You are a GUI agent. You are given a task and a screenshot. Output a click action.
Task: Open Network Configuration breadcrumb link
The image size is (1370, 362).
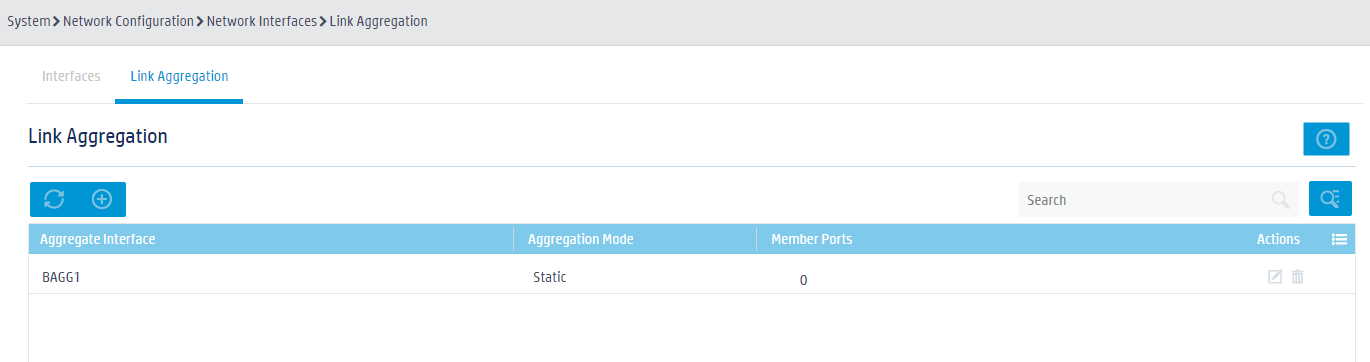coord(128,21)
